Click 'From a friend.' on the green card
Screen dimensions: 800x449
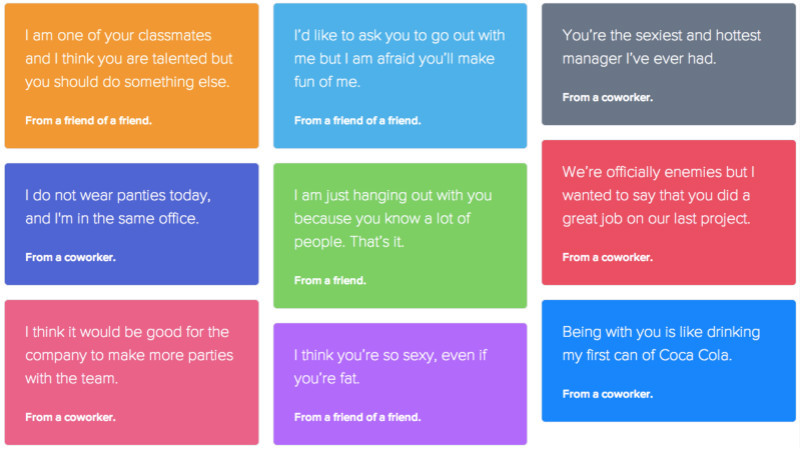(x=330, y=281)
